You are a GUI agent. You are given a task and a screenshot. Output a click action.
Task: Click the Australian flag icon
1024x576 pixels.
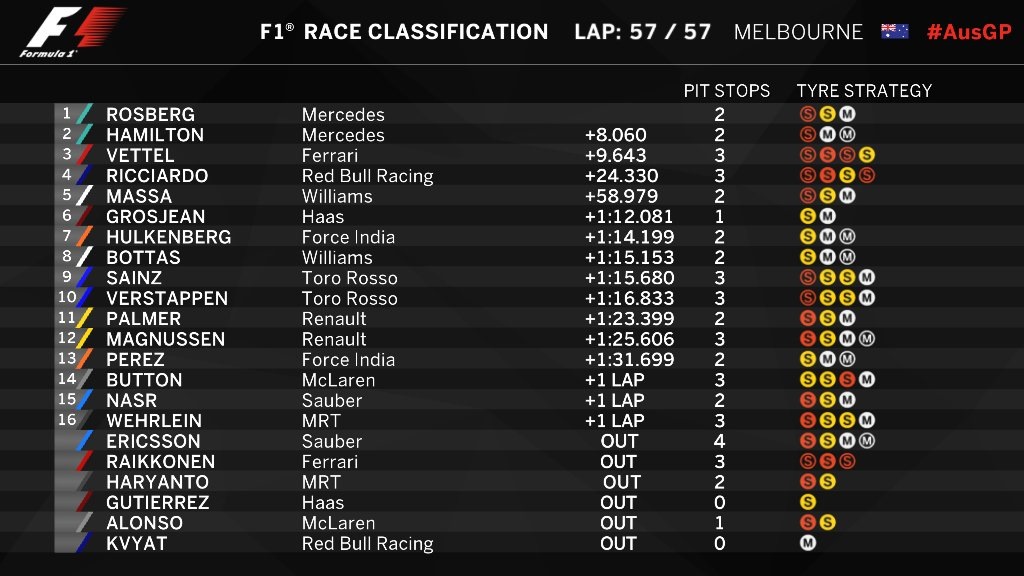(894, 31)
